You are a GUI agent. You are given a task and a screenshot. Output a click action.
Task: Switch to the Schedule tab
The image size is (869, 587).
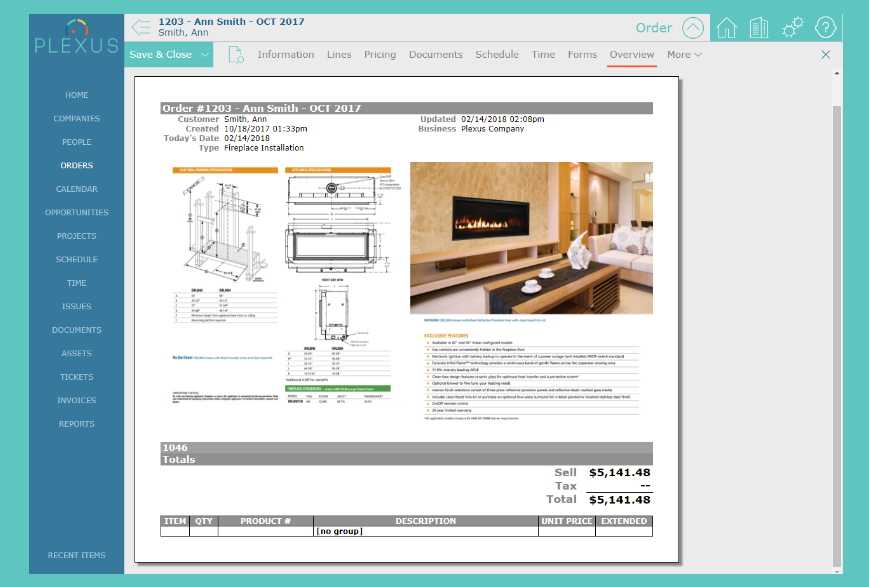pyautogui.click(x=497, y=54)
